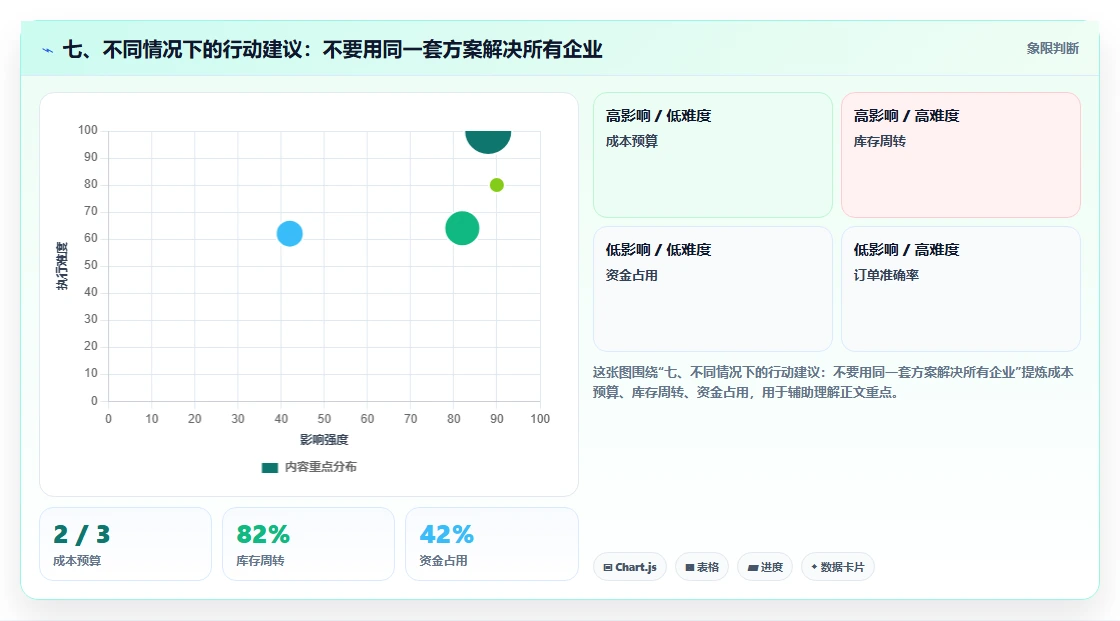The height and width of the screenshot is (621, 1120).
Task: Click the 执行难度 y-axis title
Action: pos(62,266)
